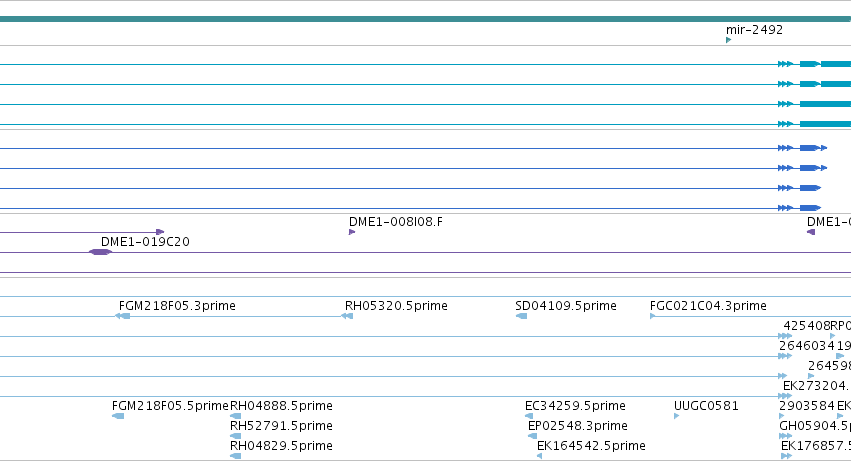Click the EK164542.5prime label
The width and height of the screenshot is (851, 461).
591,446
